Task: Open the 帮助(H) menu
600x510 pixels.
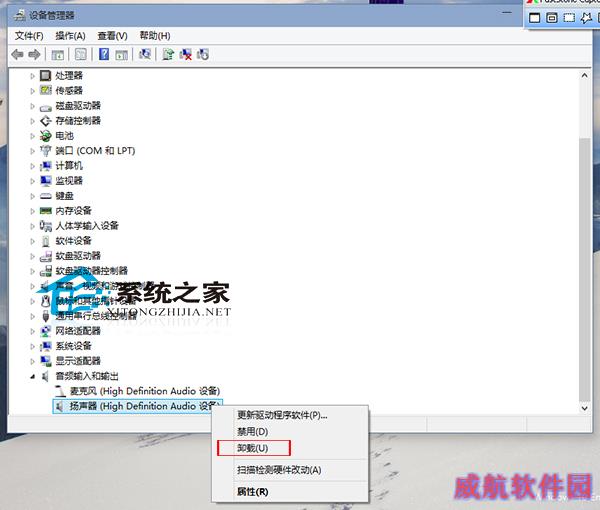Action: click(155, 36)
